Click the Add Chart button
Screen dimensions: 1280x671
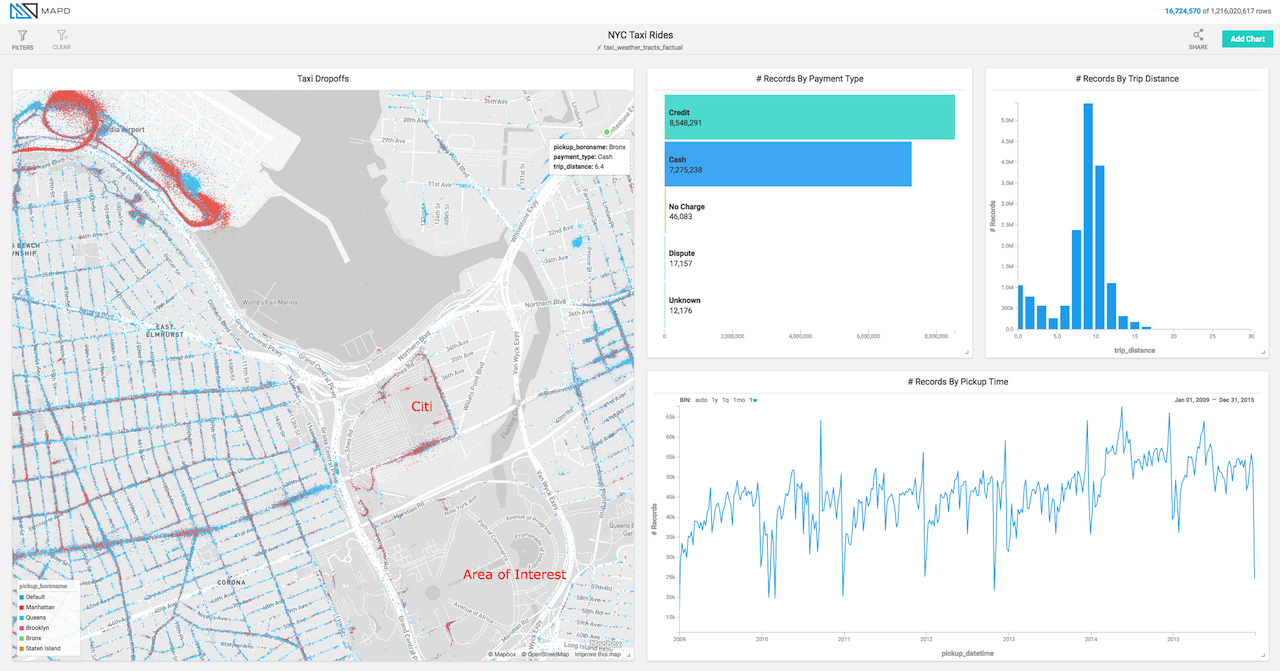[x=1247, y=39]
